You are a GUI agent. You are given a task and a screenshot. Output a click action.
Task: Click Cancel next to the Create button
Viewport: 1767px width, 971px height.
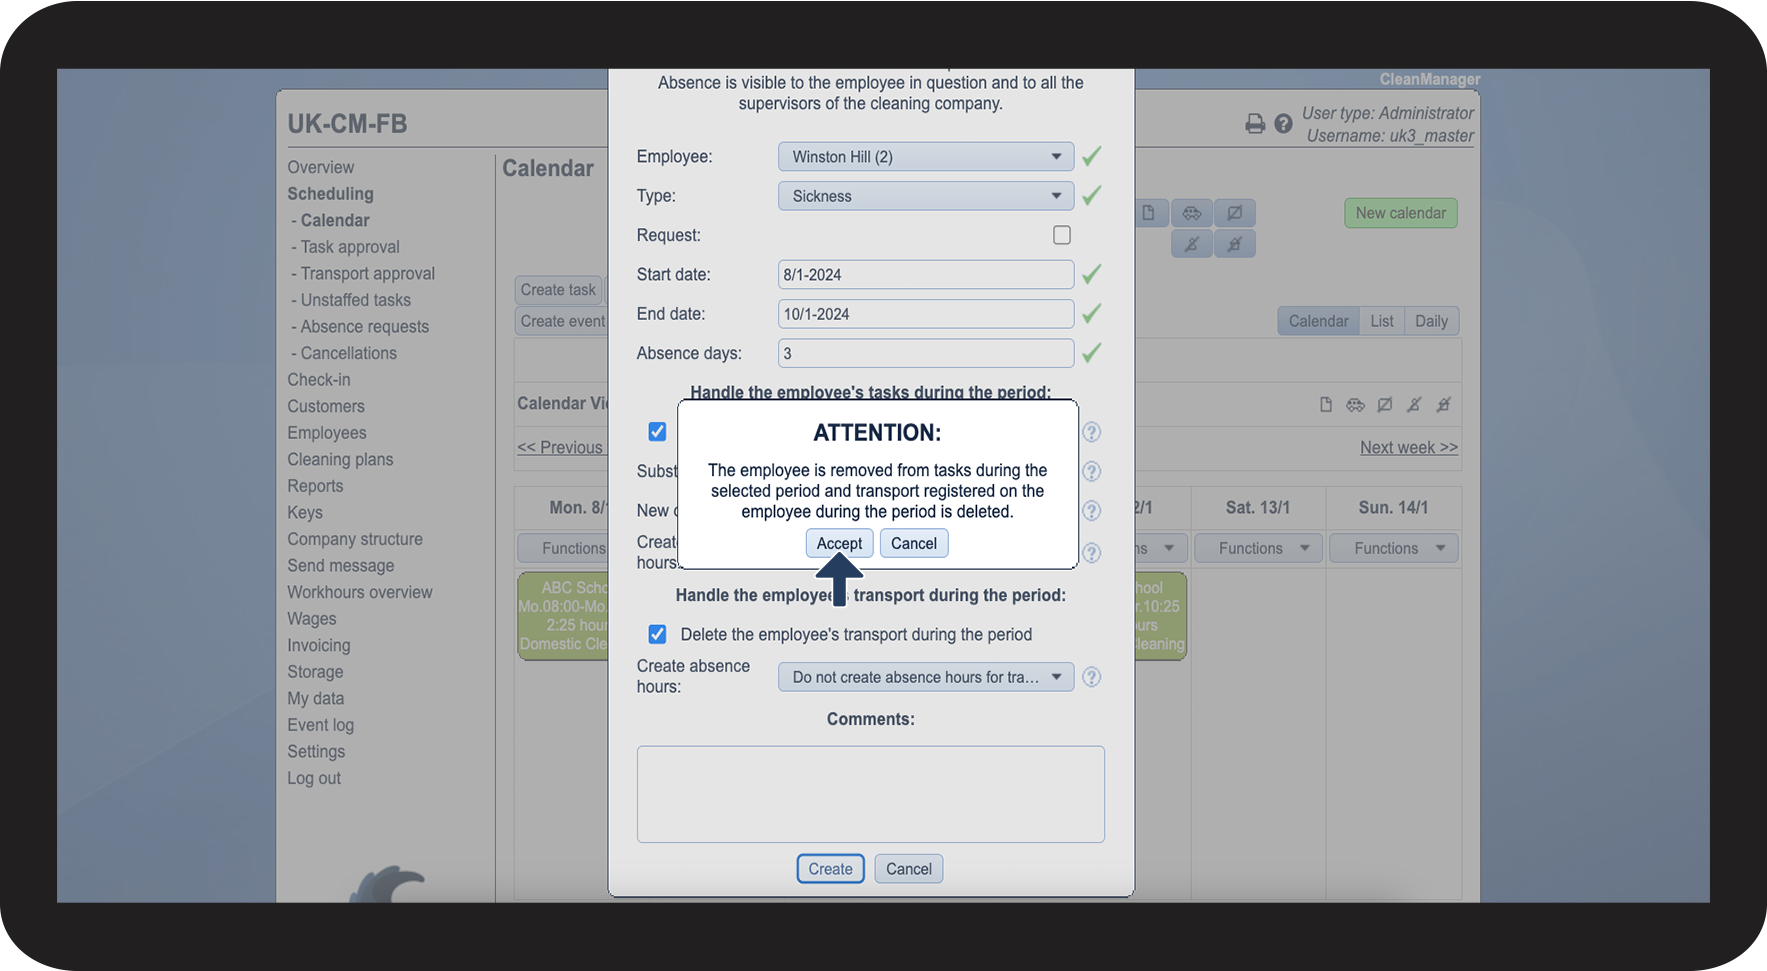pyautogui.click(x=909, y=869)
